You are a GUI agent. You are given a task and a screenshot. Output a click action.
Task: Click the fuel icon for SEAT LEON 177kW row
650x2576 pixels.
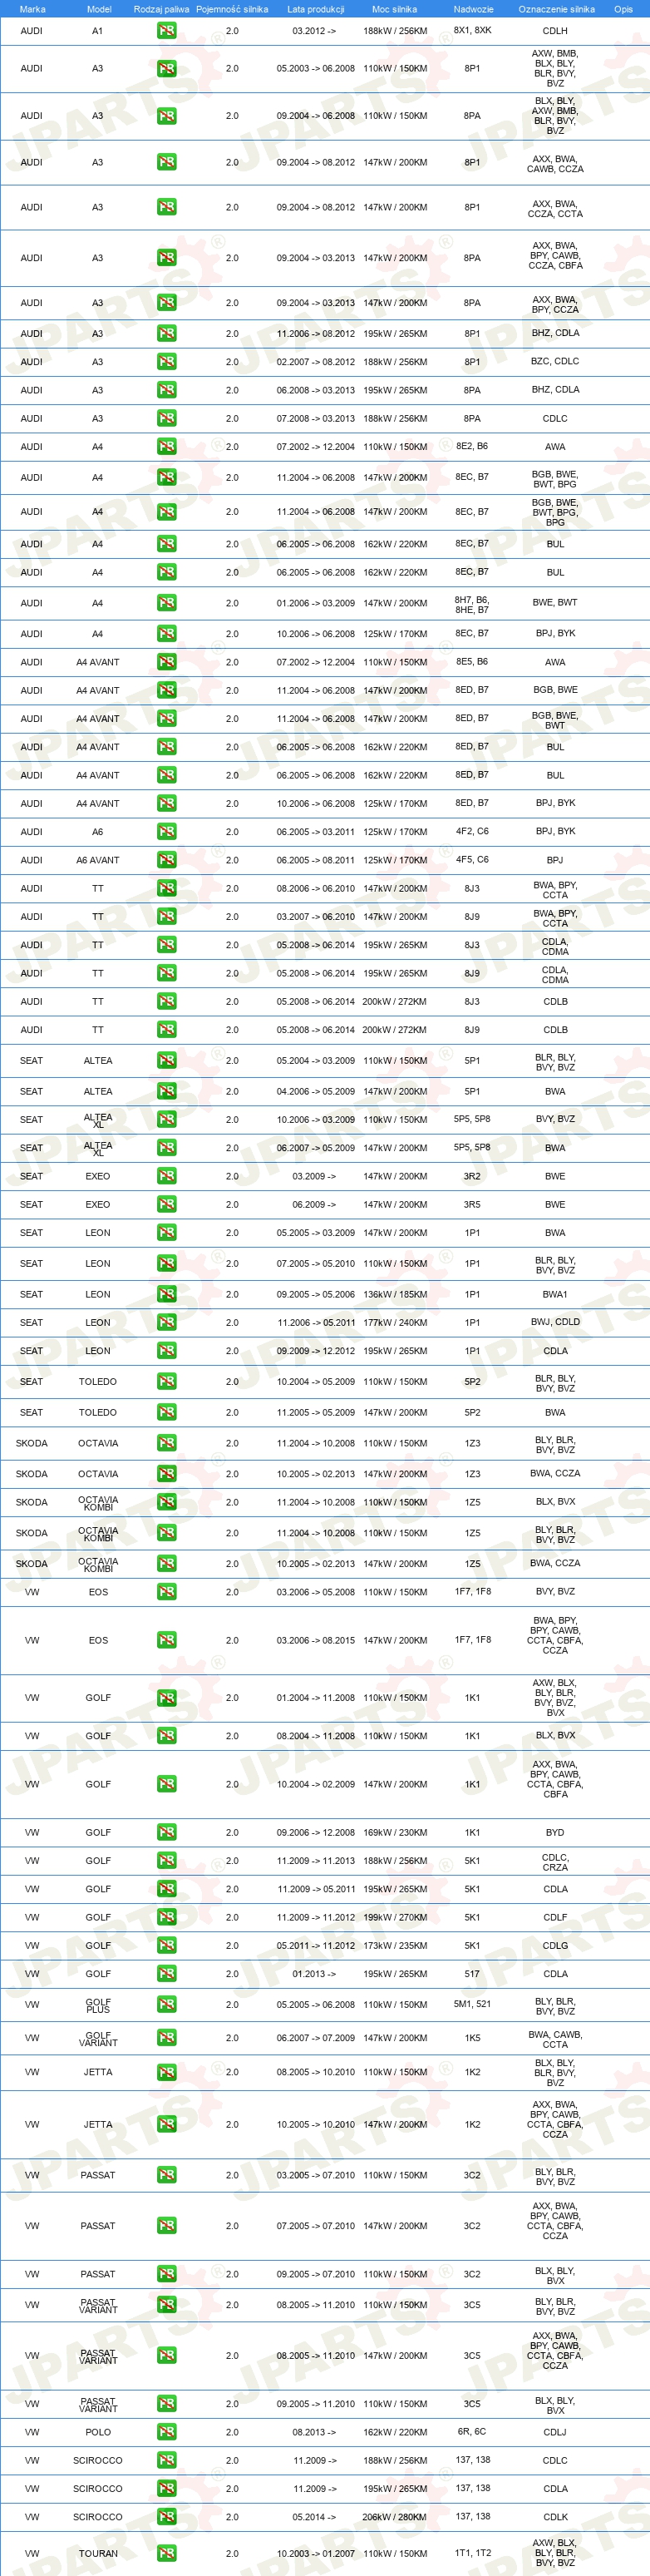point(166,1322)
